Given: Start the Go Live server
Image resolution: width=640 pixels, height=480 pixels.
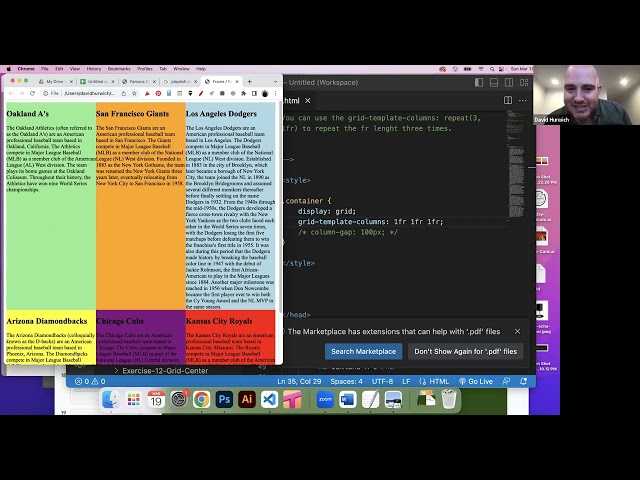Looking at the screenshot, I should [476, 381].
